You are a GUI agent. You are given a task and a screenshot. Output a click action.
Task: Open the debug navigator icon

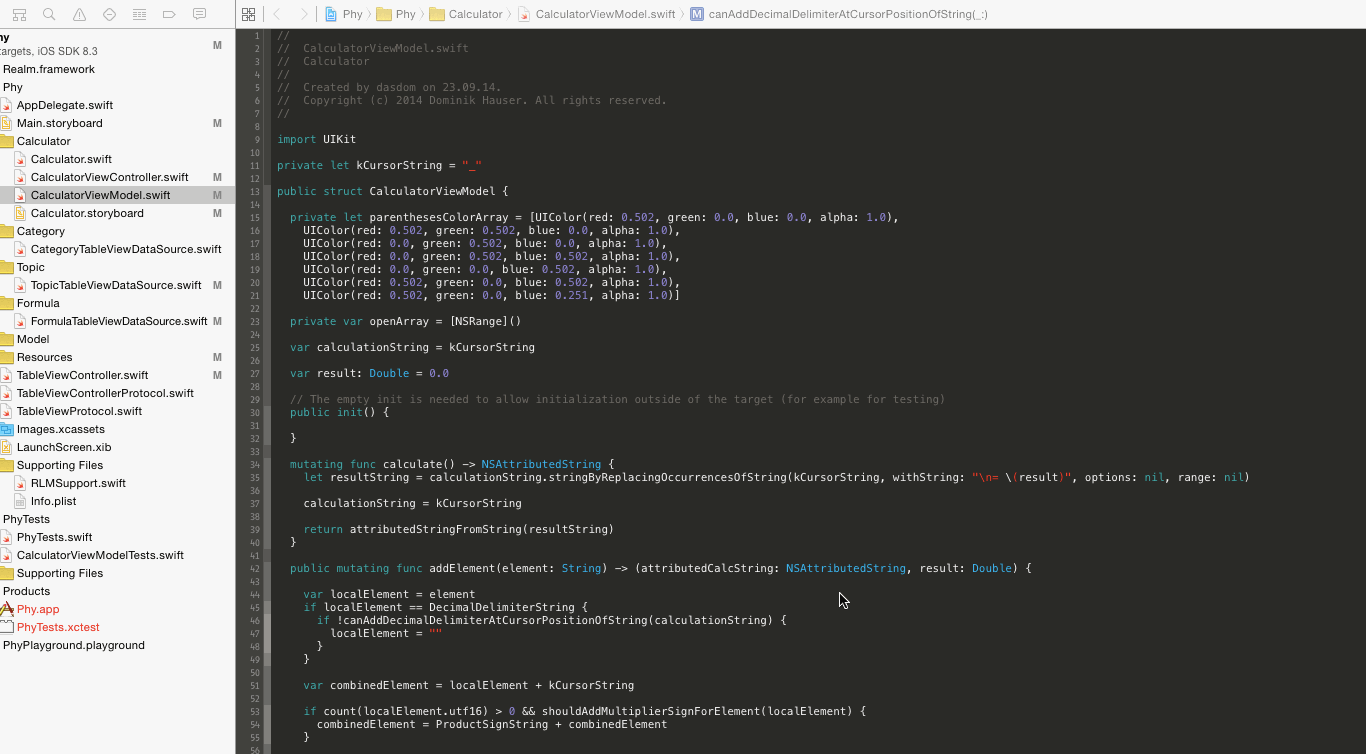[139, 14]
